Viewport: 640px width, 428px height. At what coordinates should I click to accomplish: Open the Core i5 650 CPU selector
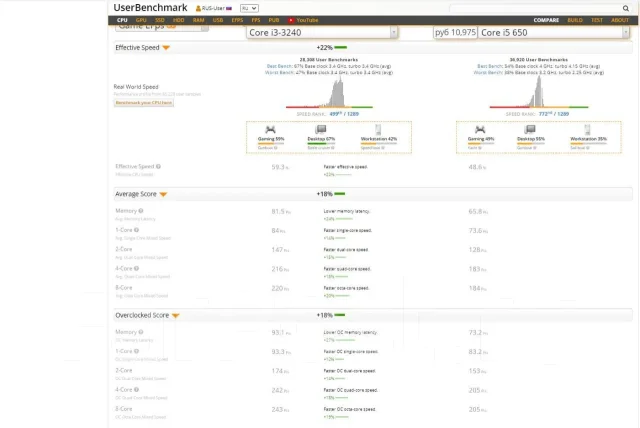[x=554, y=33]
